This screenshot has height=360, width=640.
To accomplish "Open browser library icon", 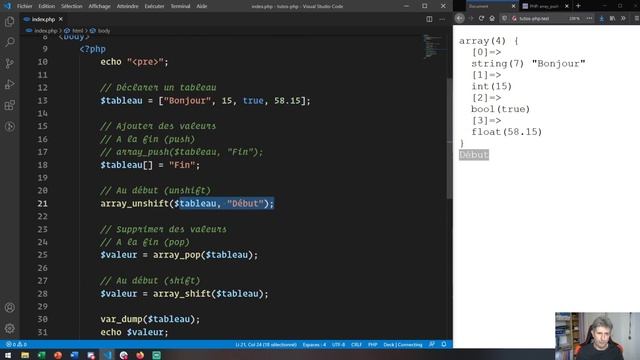I will coord(612,18).
